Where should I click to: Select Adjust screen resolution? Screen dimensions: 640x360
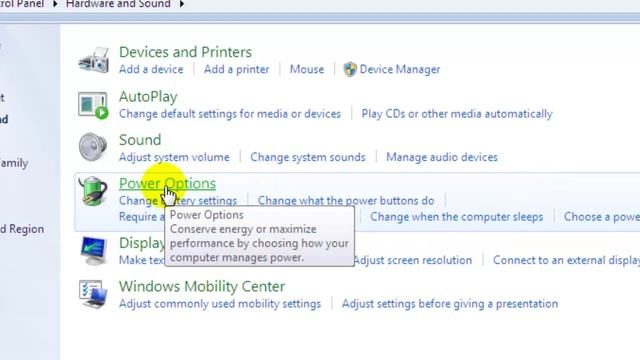(413, 260)
